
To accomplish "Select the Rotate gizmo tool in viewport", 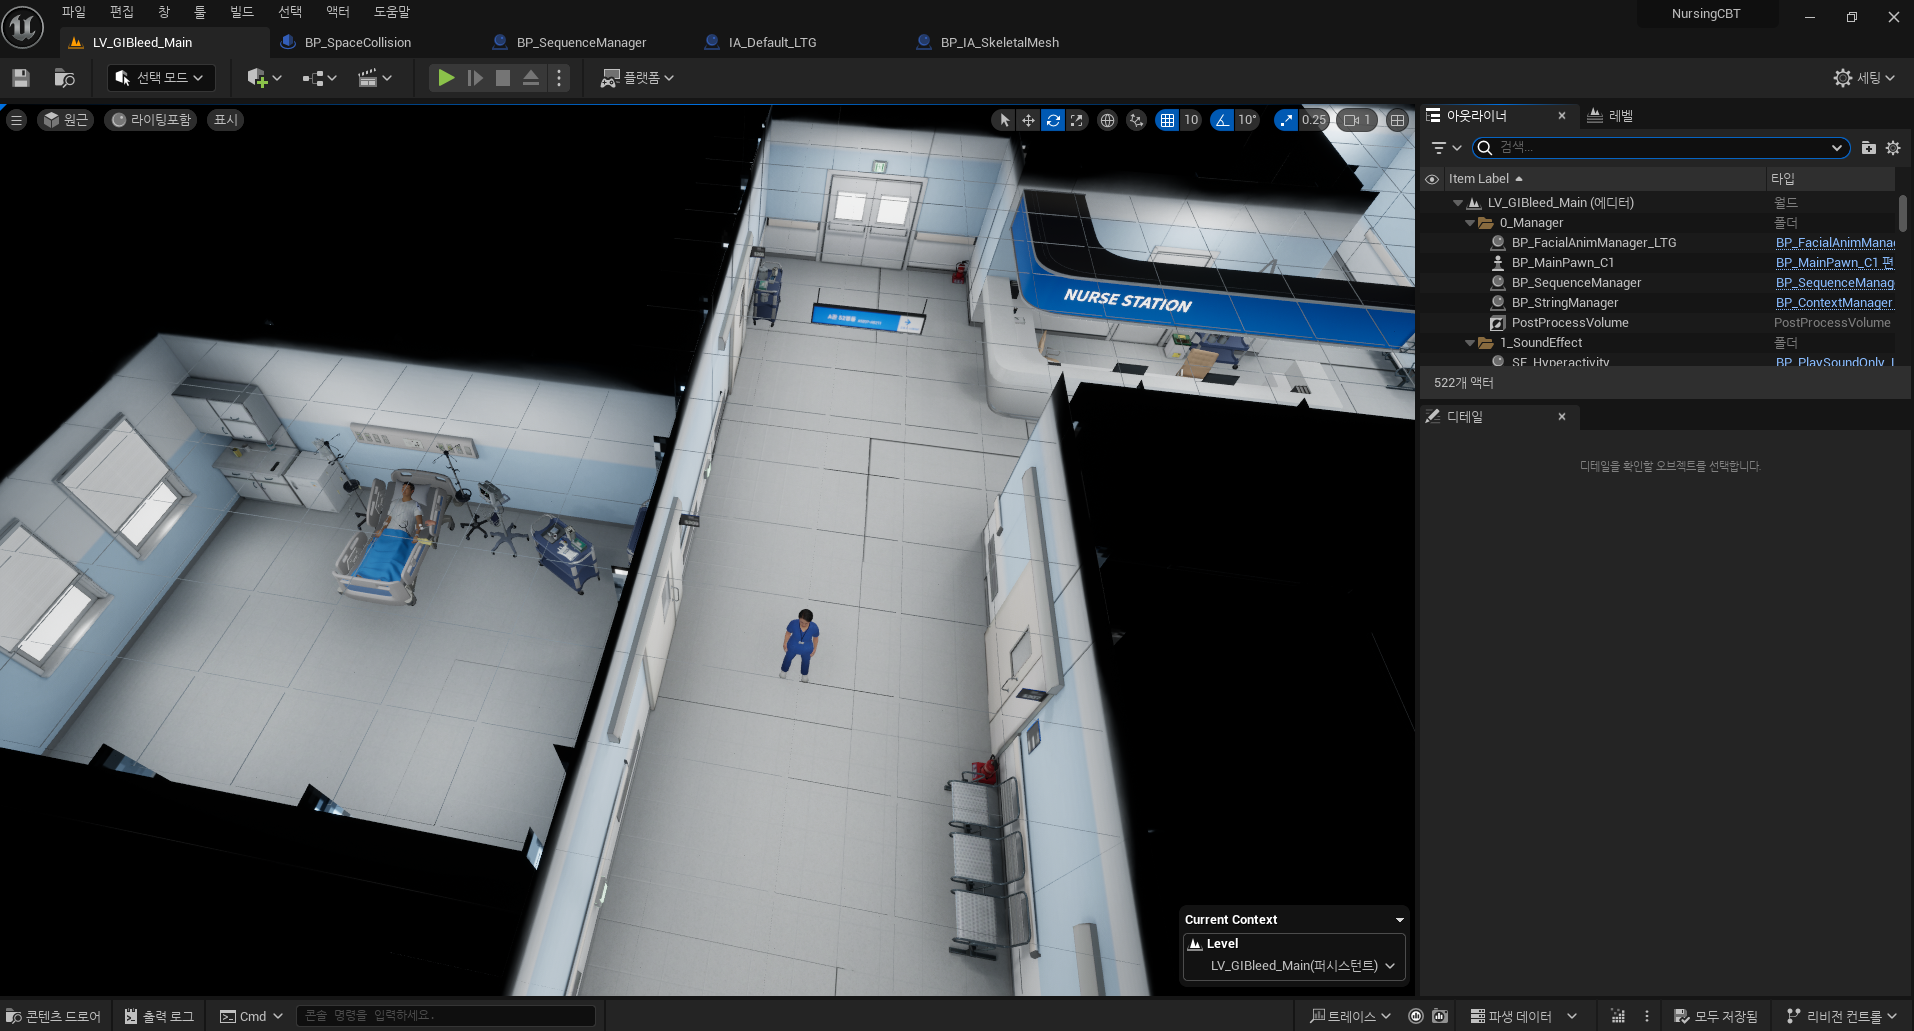I will 1053,120.
